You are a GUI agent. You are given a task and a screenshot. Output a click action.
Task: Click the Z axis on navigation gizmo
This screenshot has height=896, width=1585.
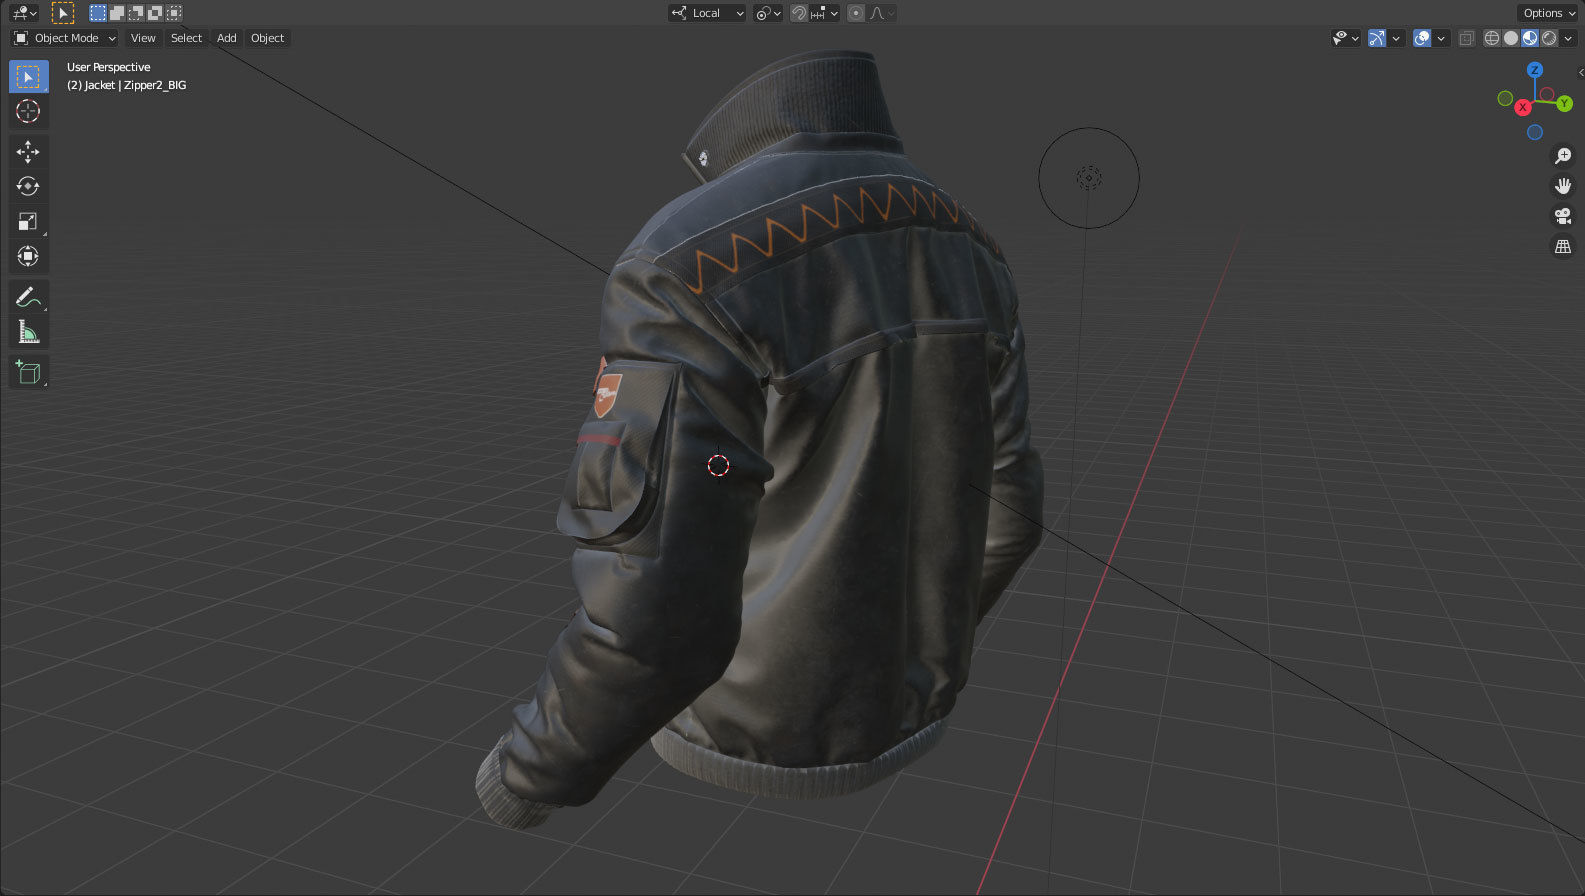(1535, 70)
